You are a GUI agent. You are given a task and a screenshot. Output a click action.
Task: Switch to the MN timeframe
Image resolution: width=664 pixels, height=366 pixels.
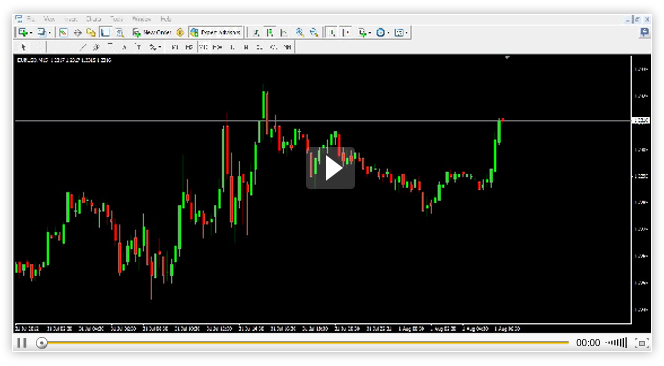[x=288, y=47]
